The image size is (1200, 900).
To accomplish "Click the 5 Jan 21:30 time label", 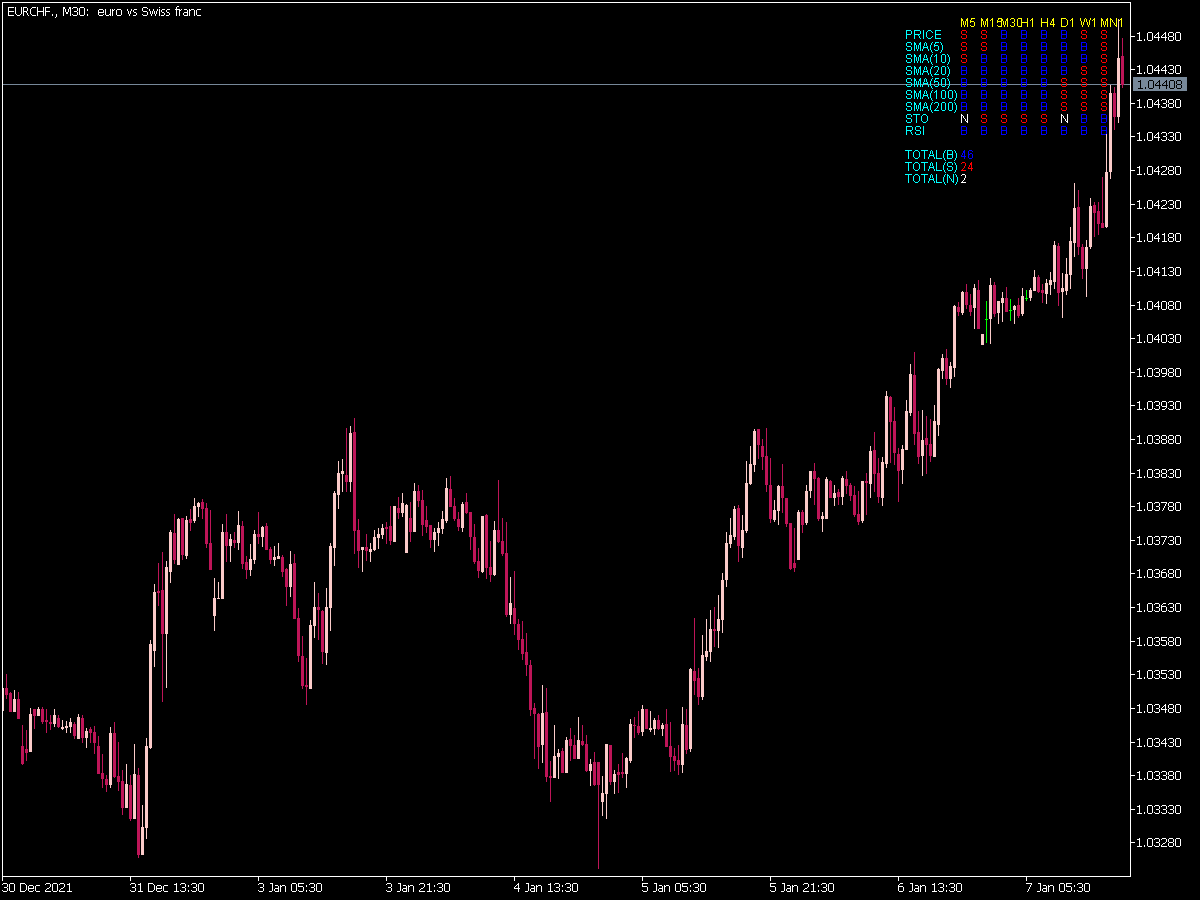I will click(x=802, y=887).
